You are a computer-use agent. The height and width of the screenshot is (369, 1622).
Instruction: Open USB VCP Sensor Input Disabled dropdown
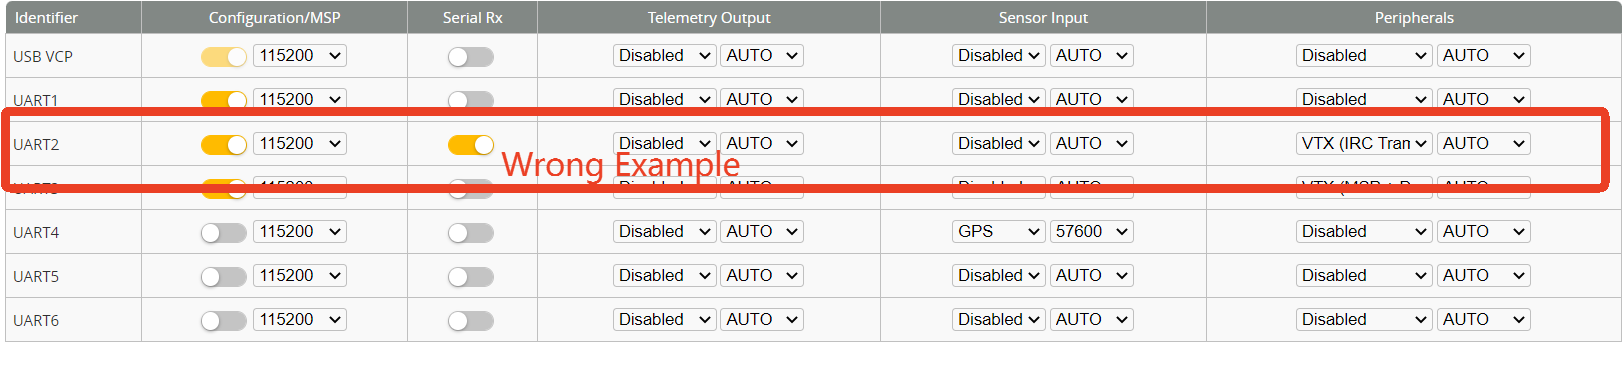[998, 56]
